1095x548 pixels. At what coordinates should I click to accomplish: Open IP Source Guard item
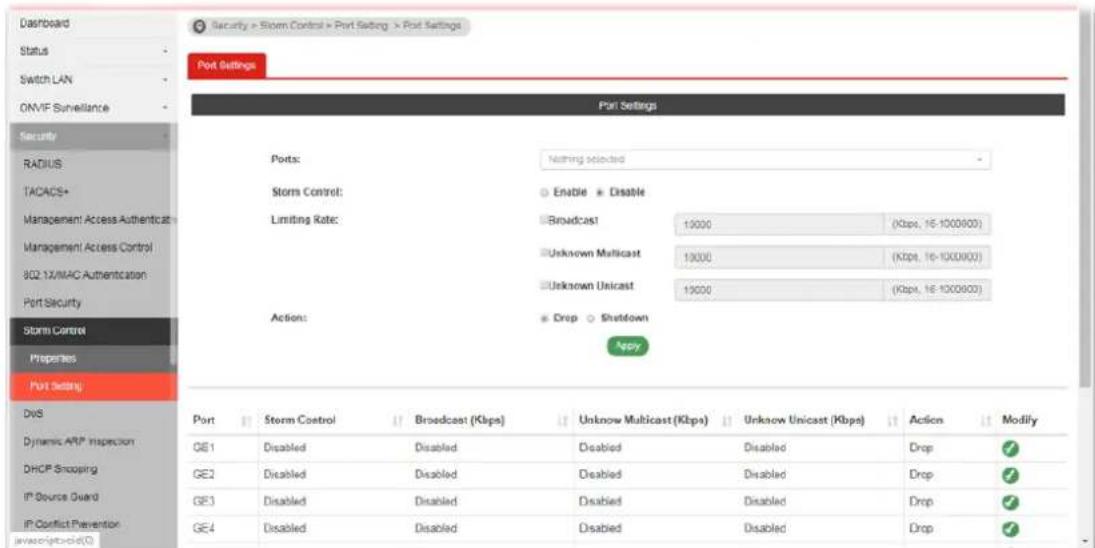click(94, 497)
